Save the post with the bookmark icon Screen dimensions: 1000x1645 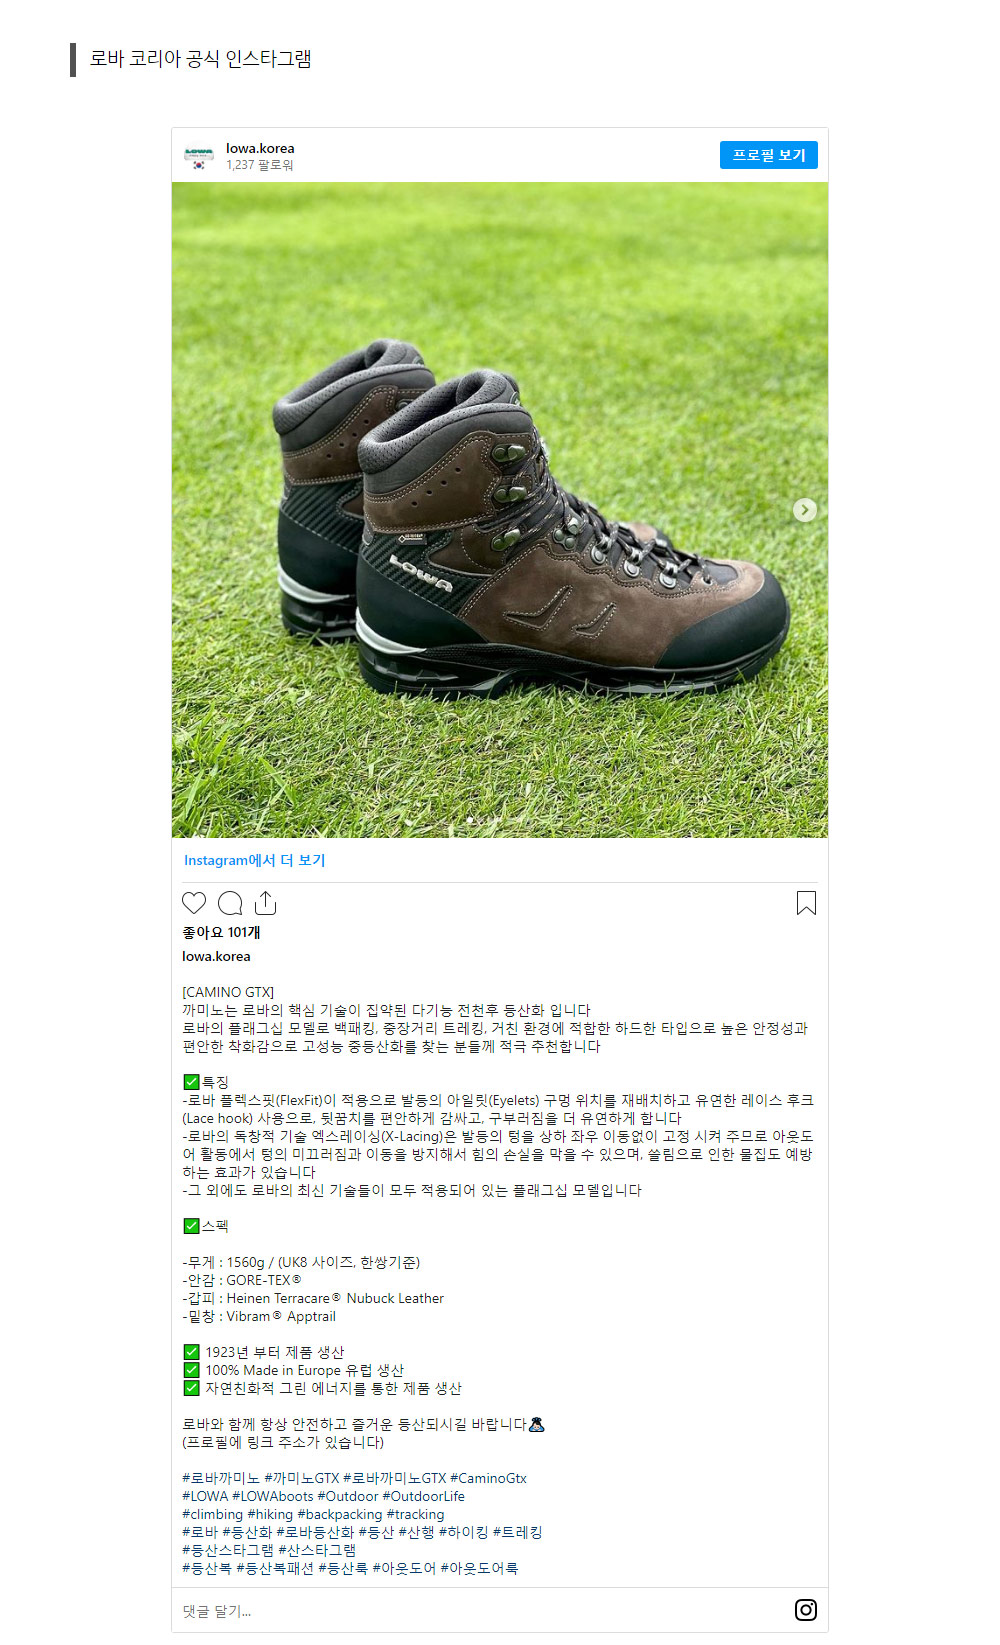[806, 903]
